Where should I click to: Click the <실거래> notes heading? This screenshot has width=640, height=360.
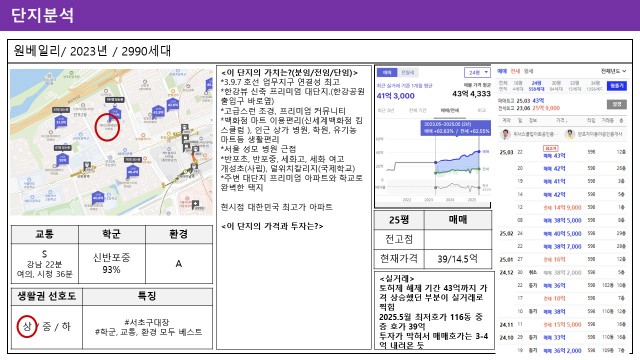click(397, 279)
